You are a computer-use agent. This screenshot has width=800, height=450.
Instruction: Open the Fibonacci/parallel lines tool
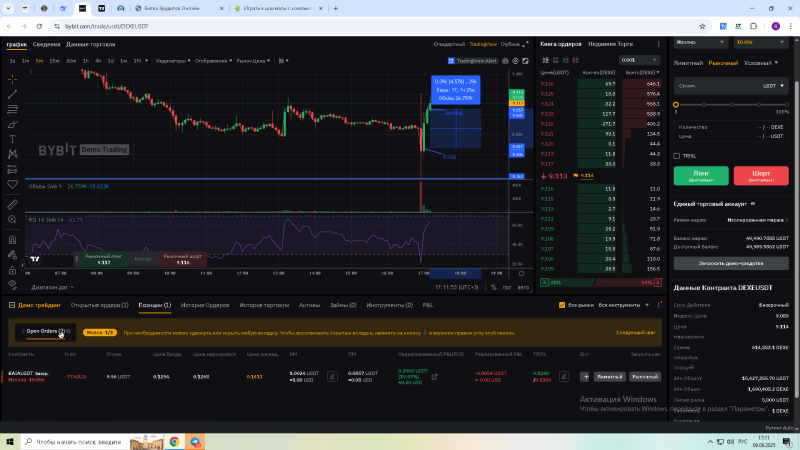[x=12, y=109]
